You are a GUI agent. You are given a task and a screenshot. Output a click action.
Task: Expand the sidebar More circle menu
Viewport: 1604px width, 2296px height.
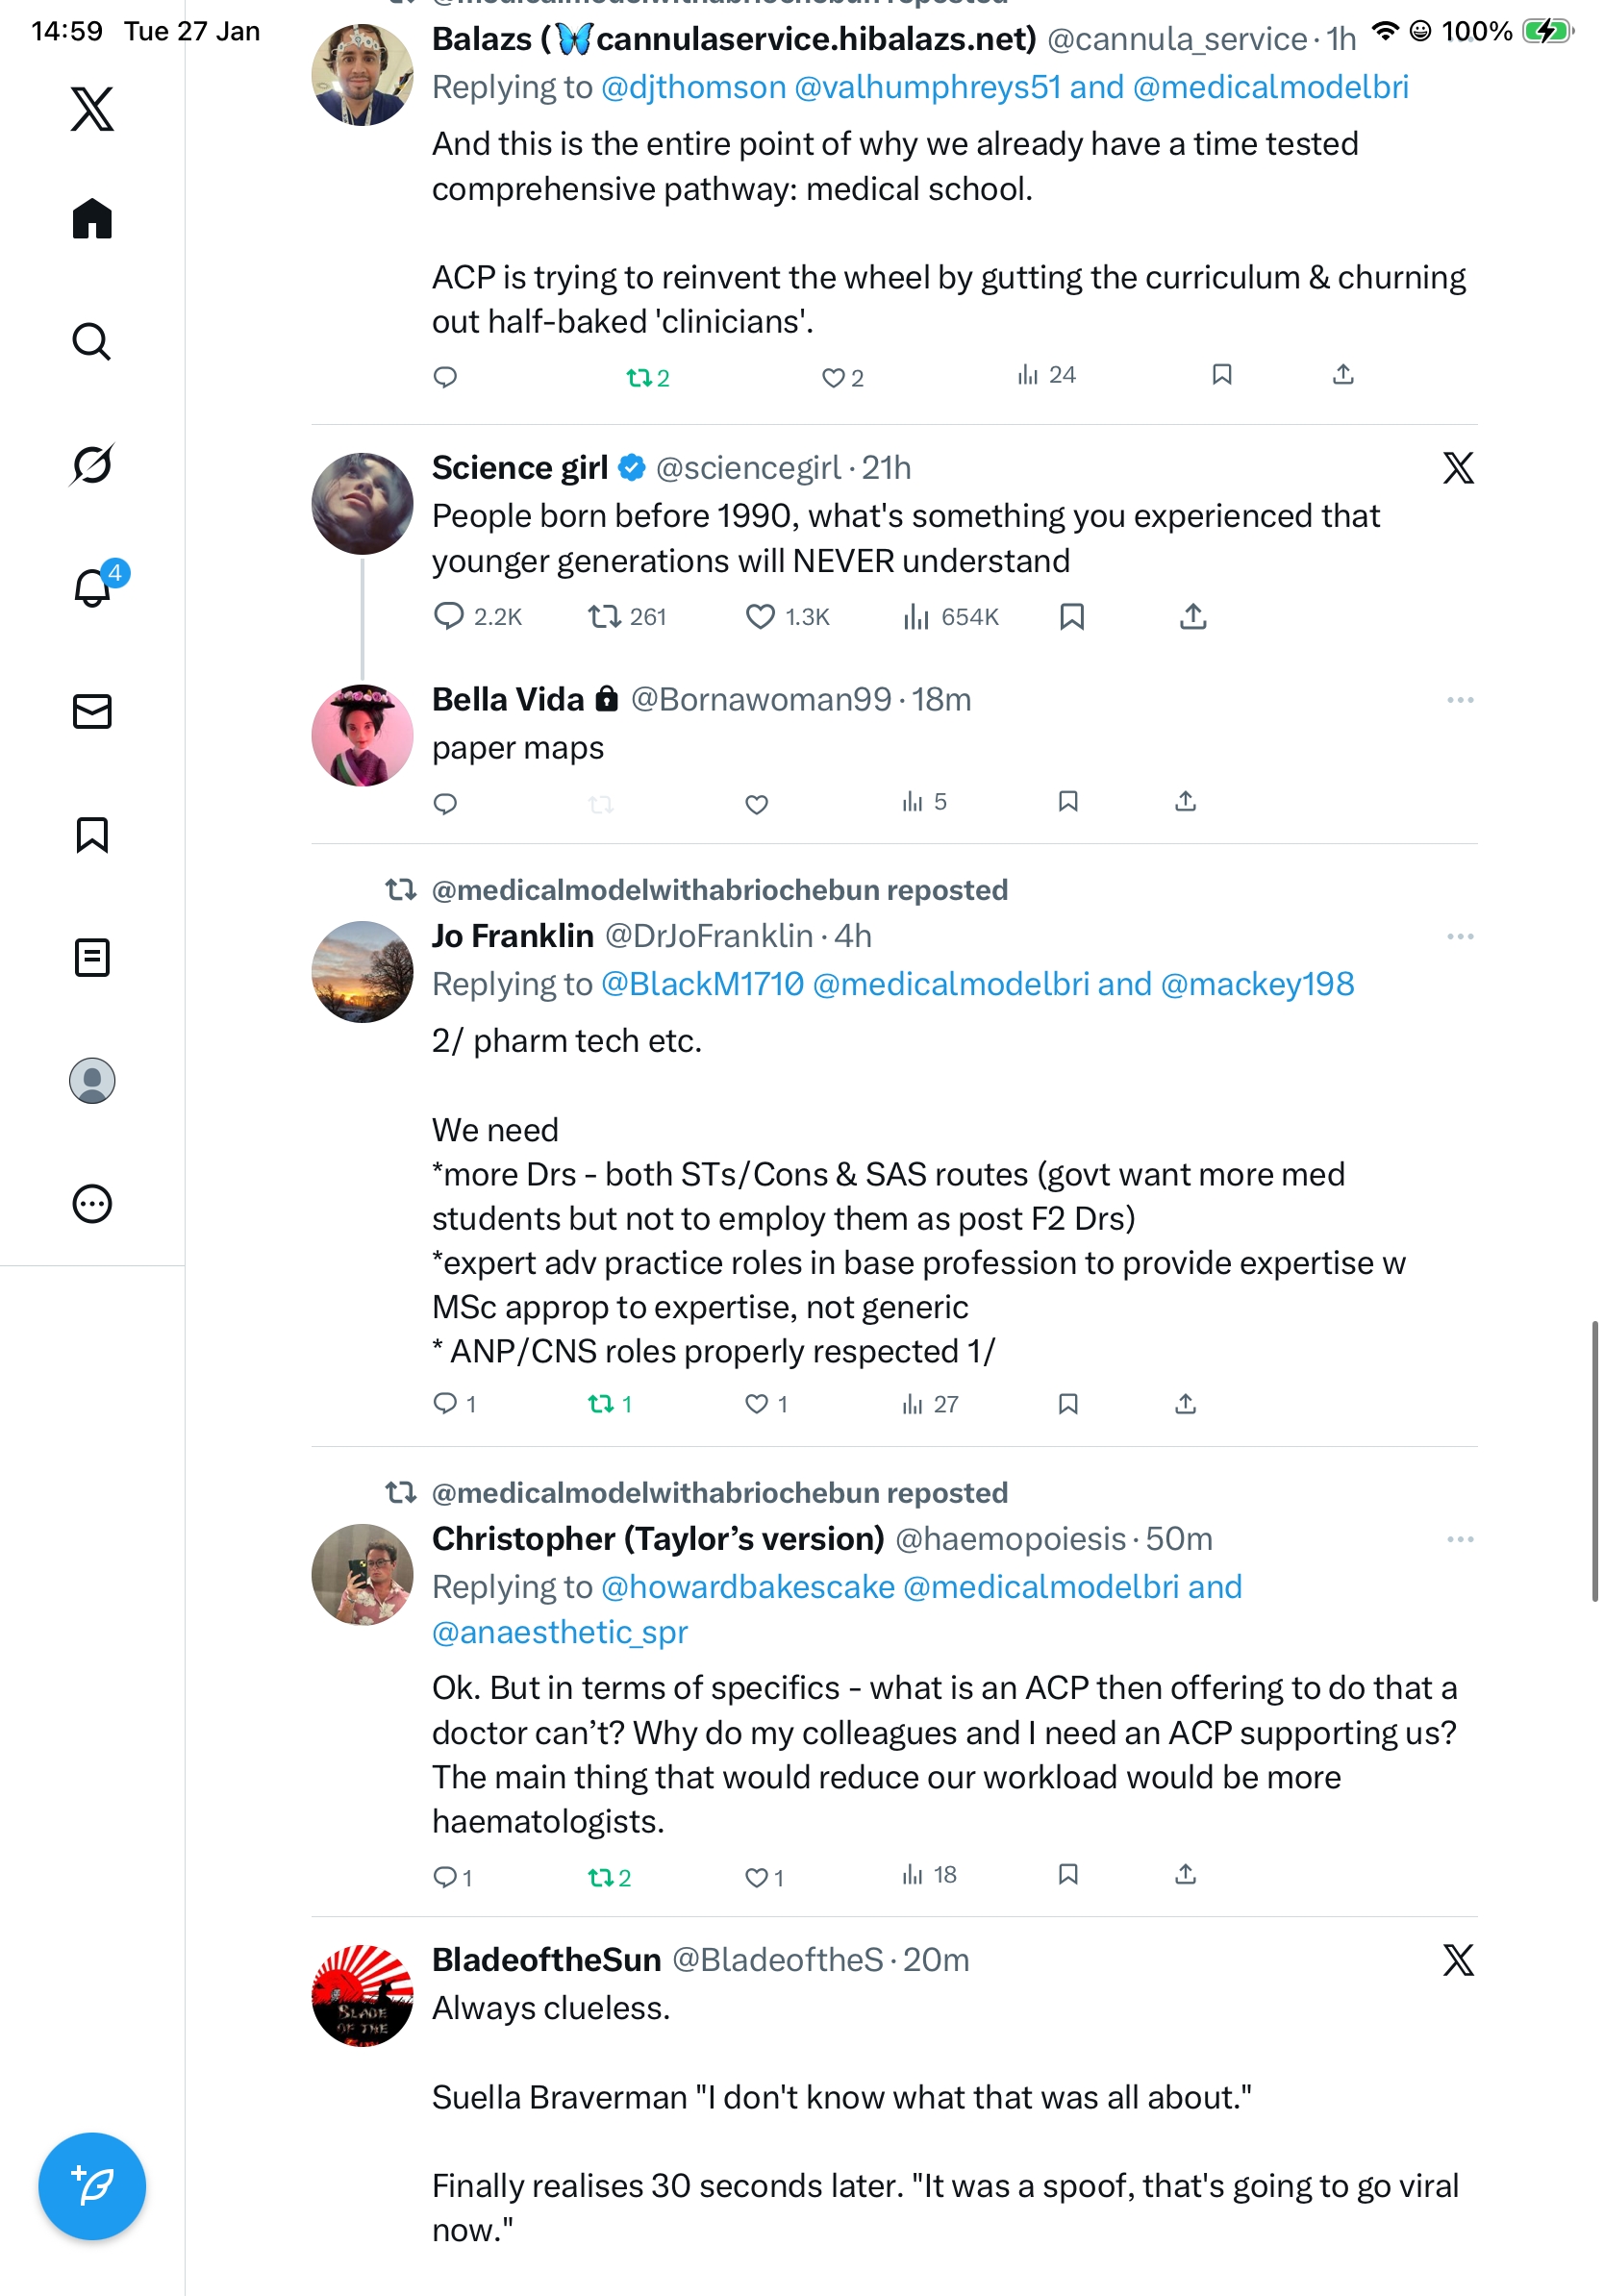click(x=92, y=1203)
